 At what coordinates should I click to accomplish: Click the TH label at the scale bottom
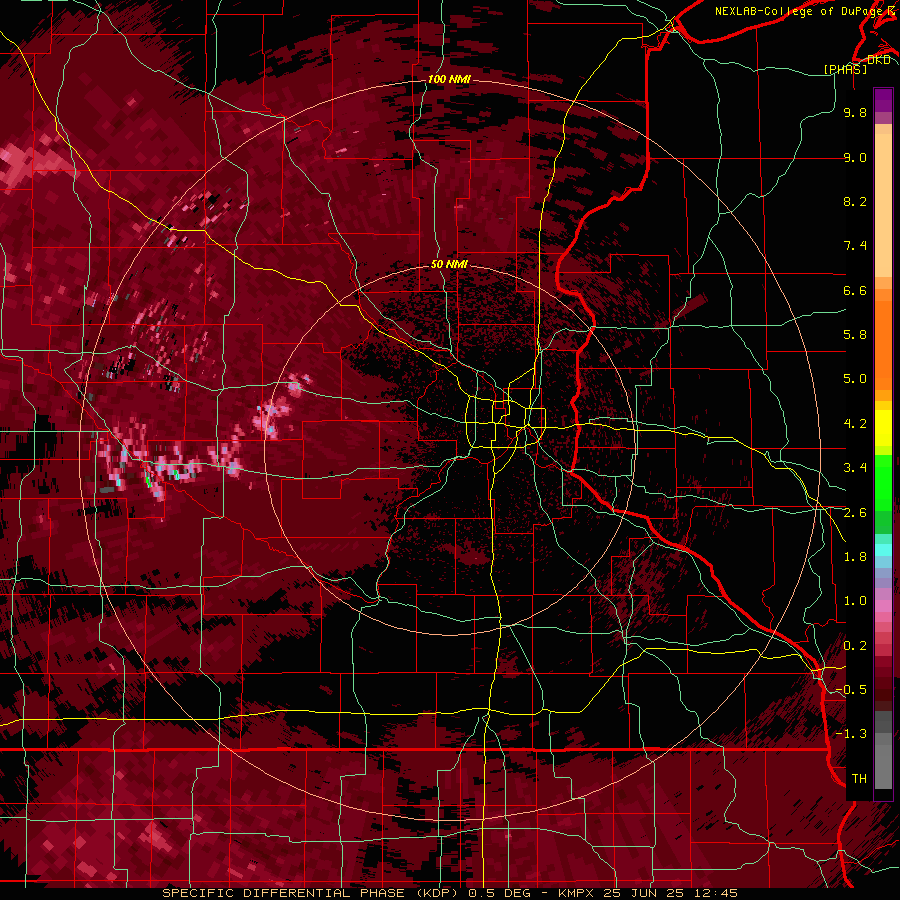[x=859, y=779]
